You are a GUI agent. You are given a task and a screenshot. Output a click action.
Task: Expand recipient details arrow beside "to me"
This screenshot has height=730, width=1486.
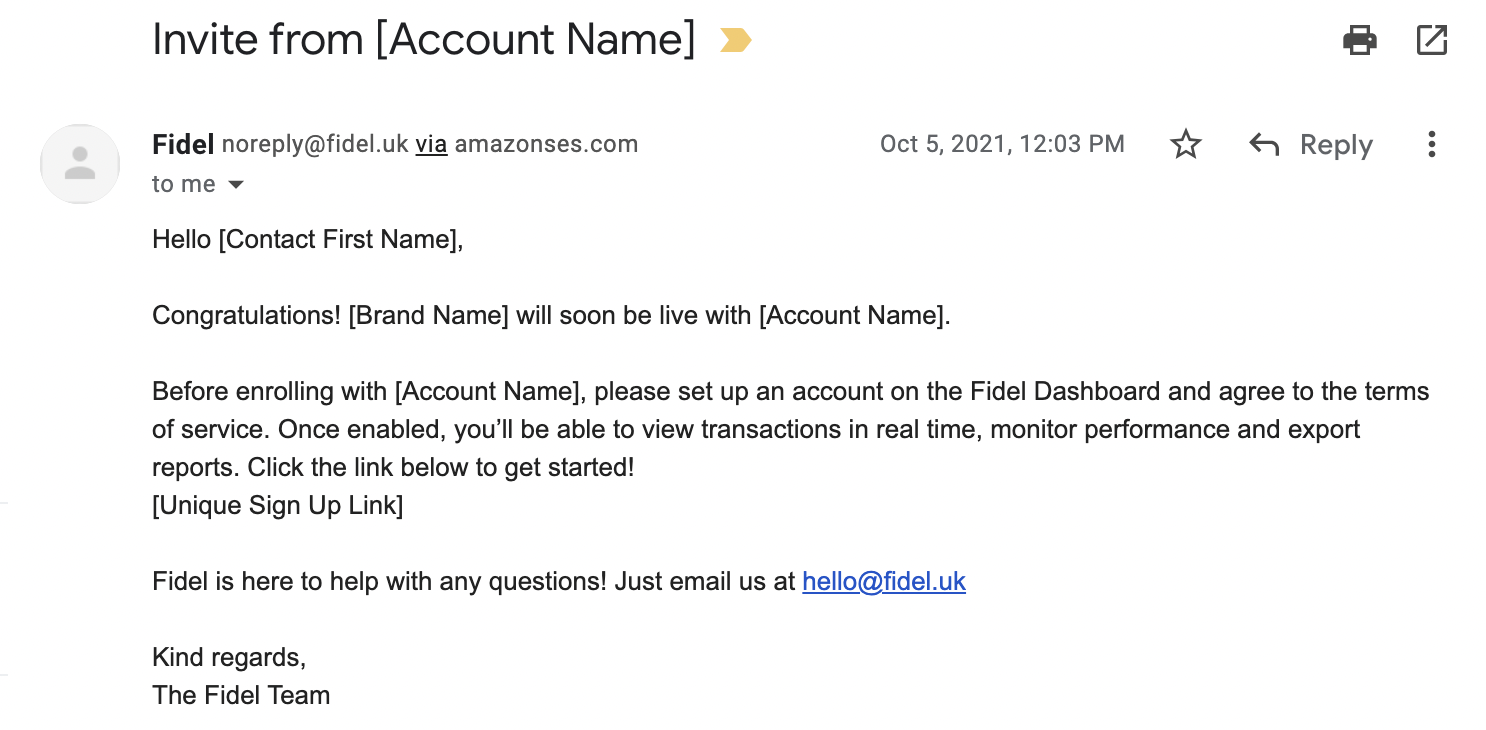tap(237, 185)
